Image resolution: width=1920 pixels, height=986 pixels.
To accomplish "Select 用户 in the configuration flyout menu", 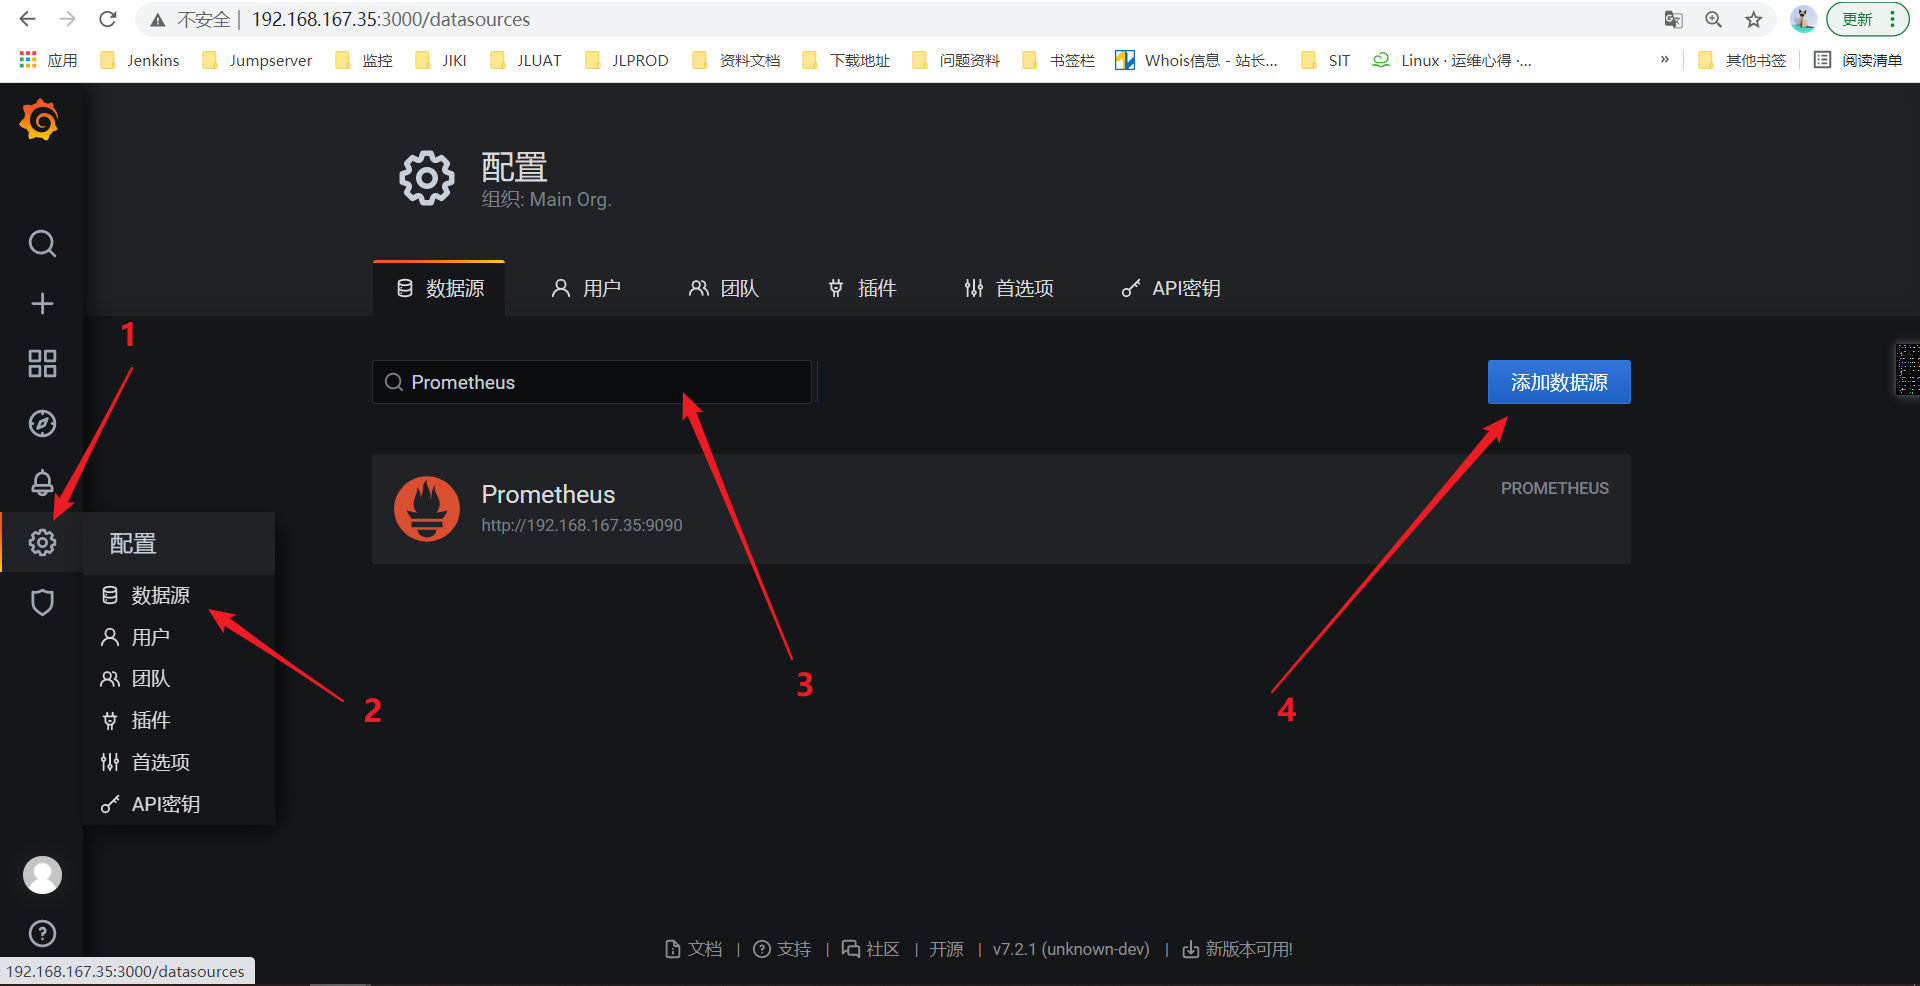I will click(150, 637).
